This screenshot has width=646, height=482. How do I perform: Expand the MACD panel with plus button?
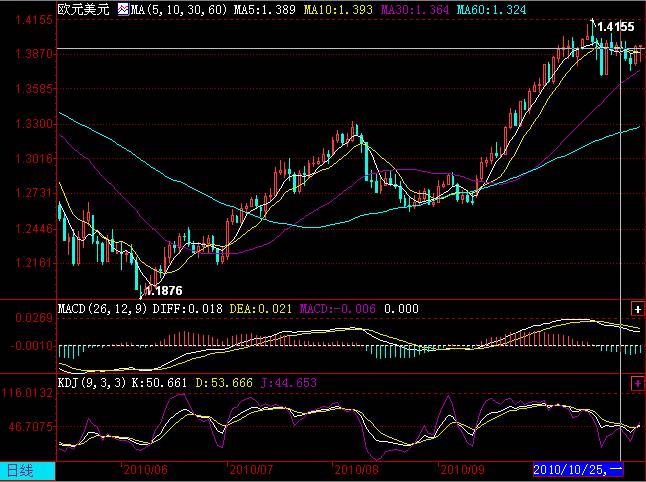[x=637, y=309]
